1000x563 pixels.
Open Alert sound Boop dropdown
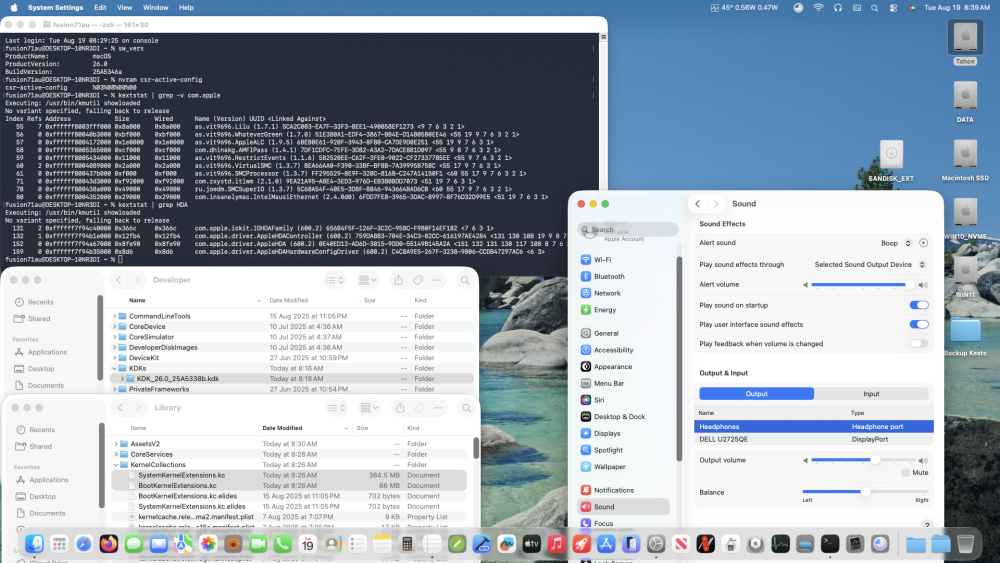click(896, 243)
